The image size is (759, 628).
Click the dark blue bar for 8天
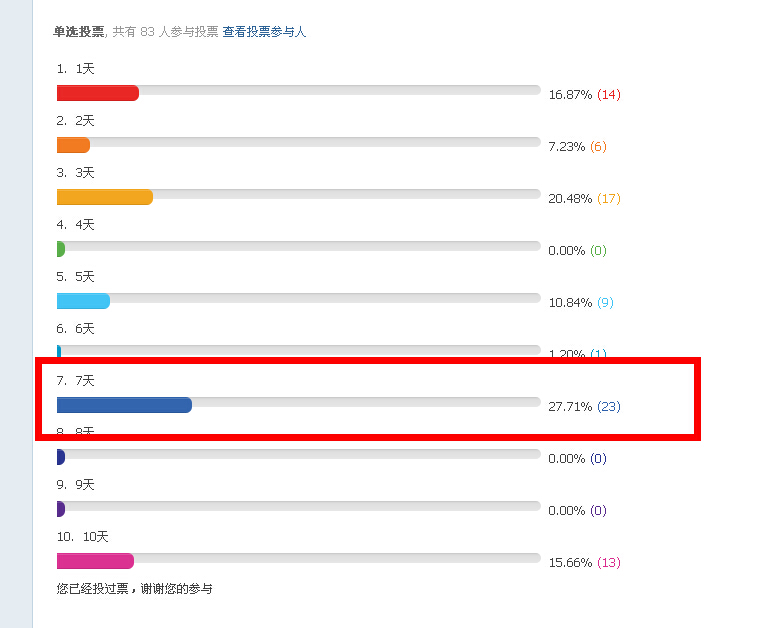point(61,457)
